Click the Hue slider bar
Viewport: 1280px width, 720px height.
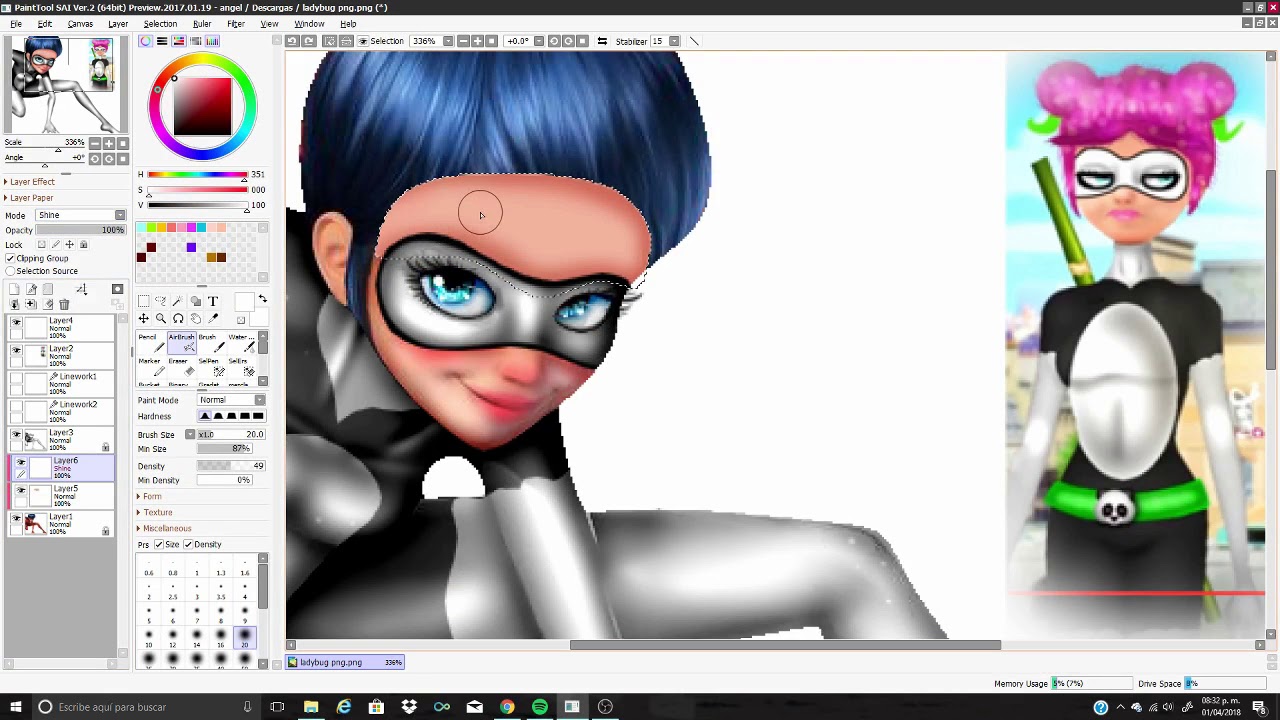pyautogui.click(x=198, y=175)
